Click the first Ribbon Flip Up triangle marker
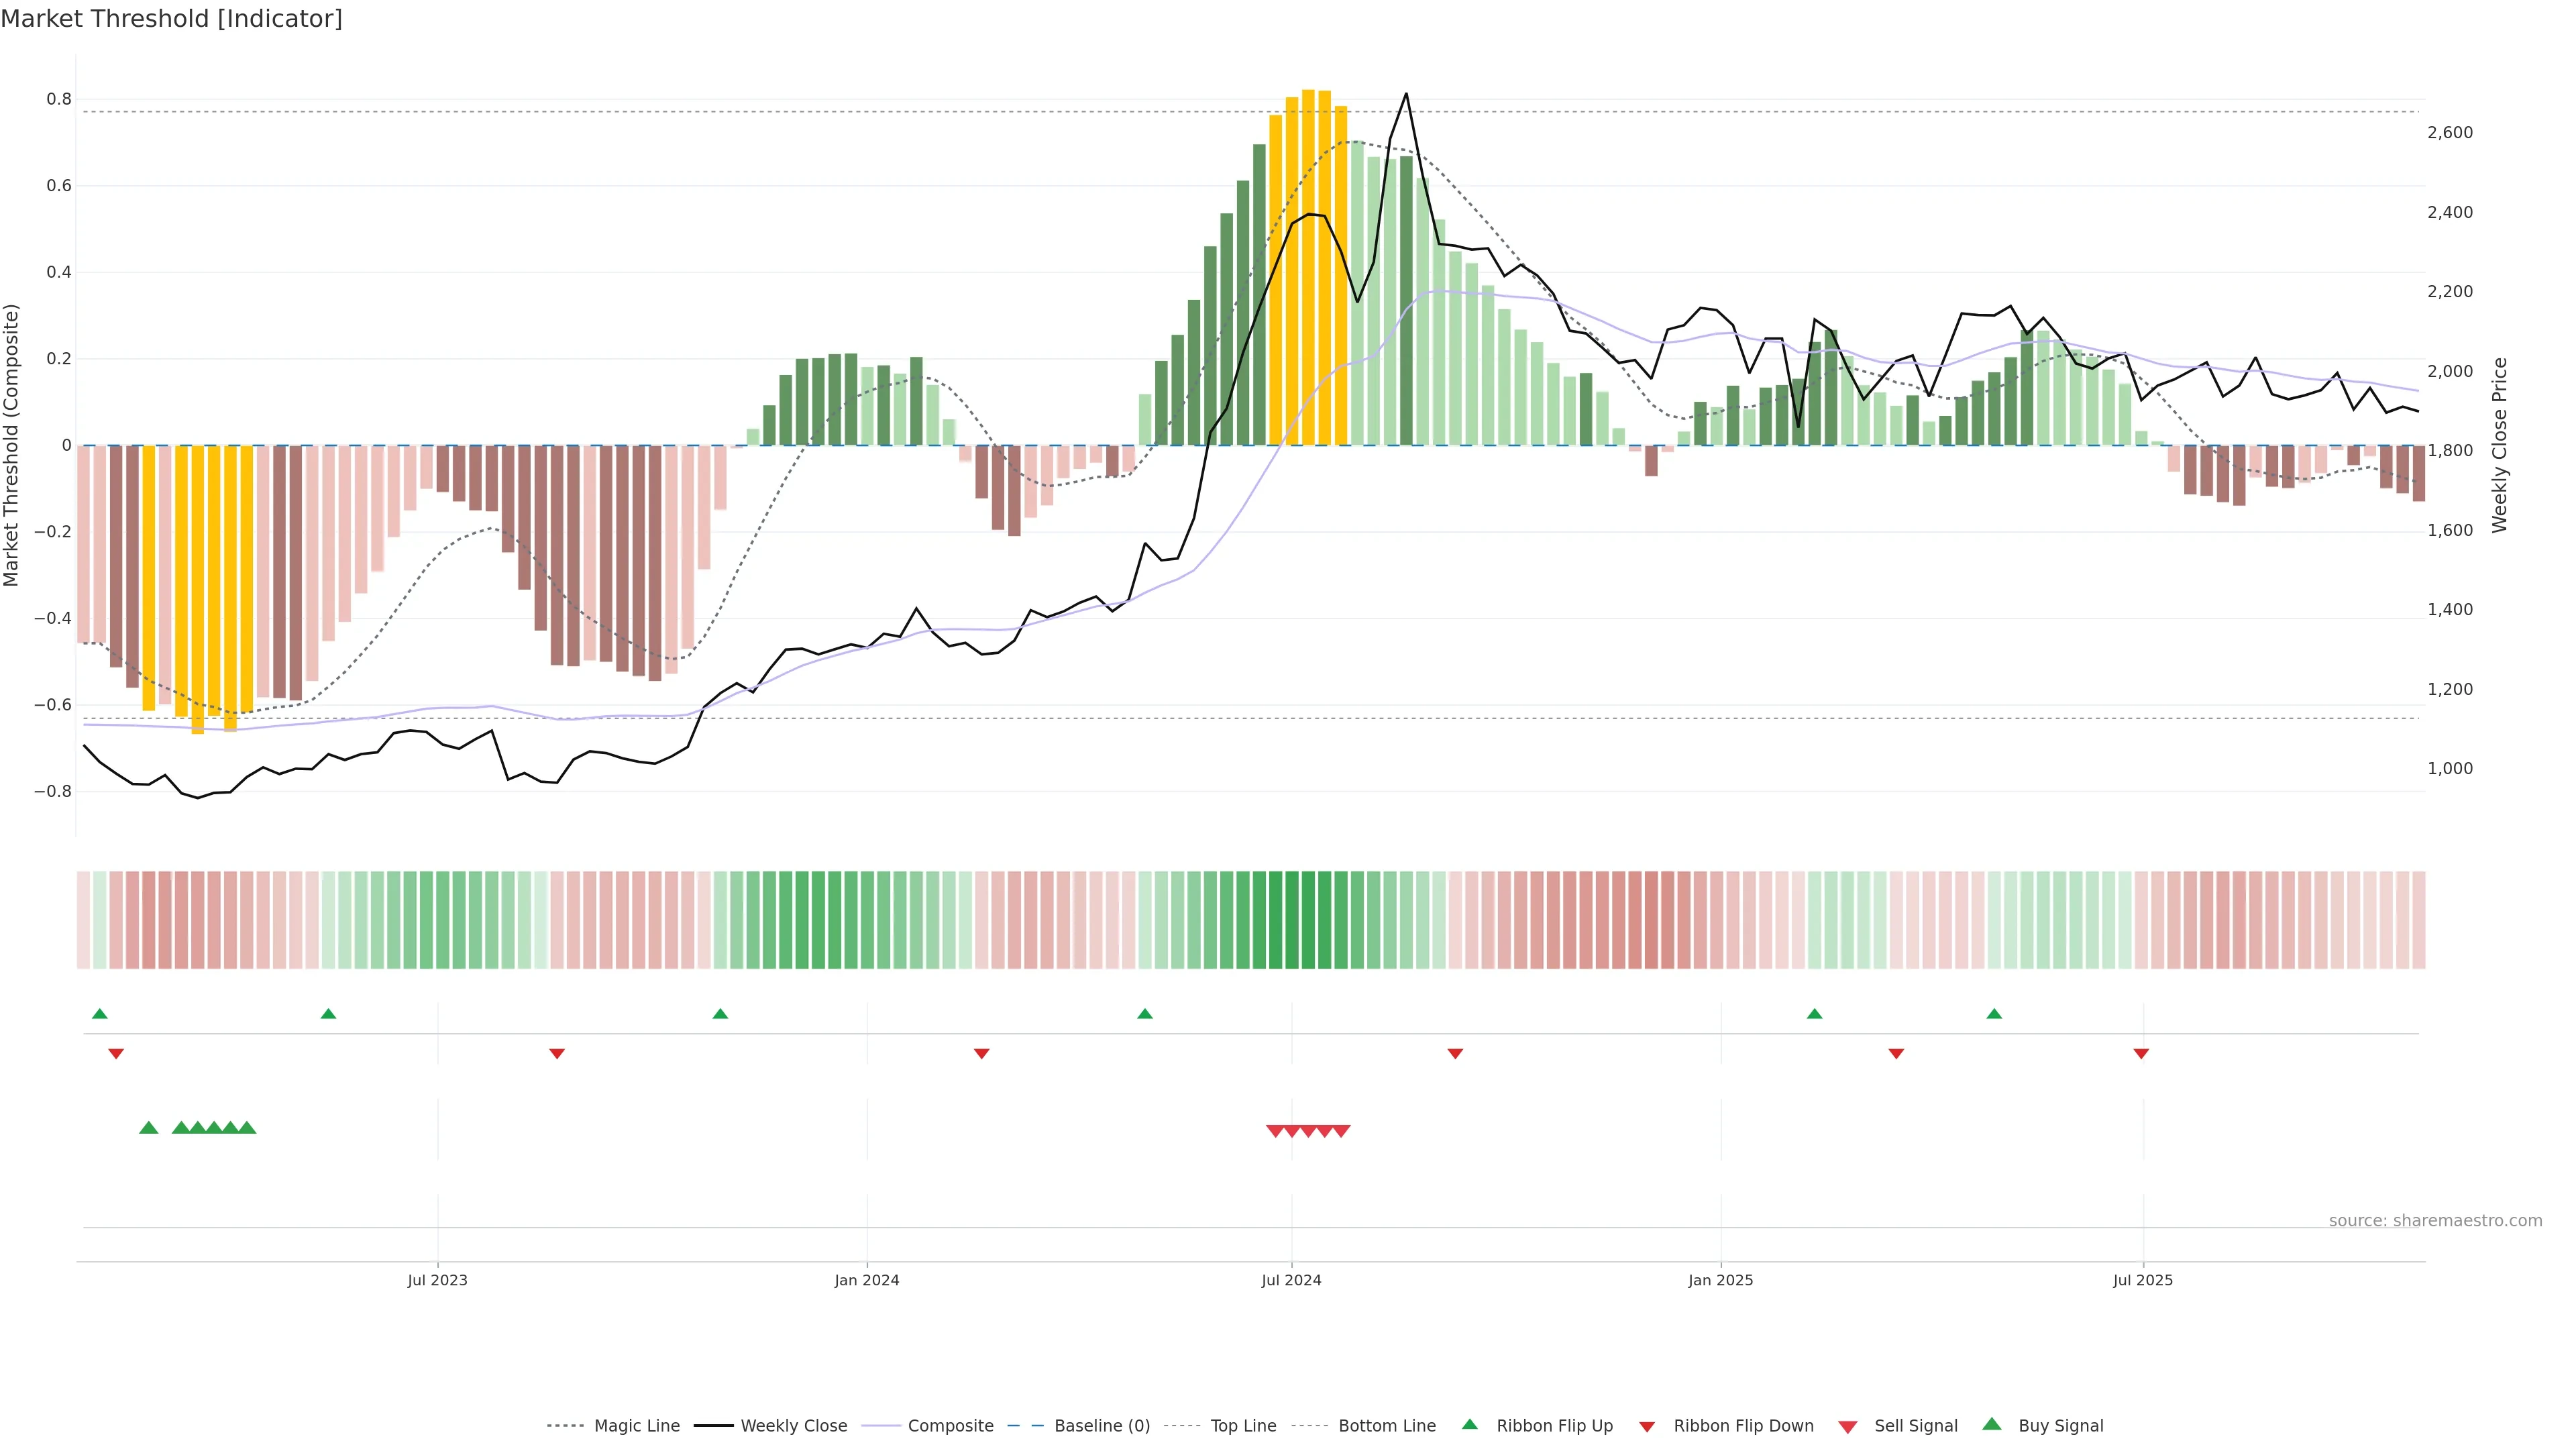 [x=99, y=1014]
